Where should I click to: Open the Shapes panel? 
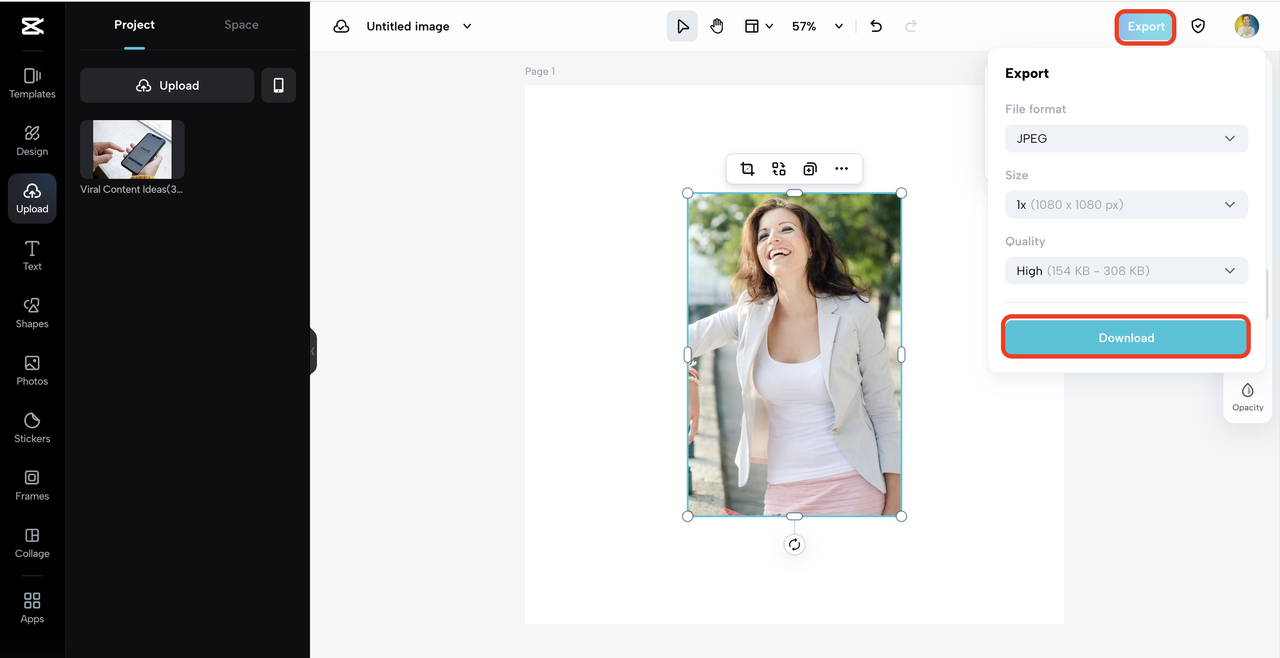[32, 313]
